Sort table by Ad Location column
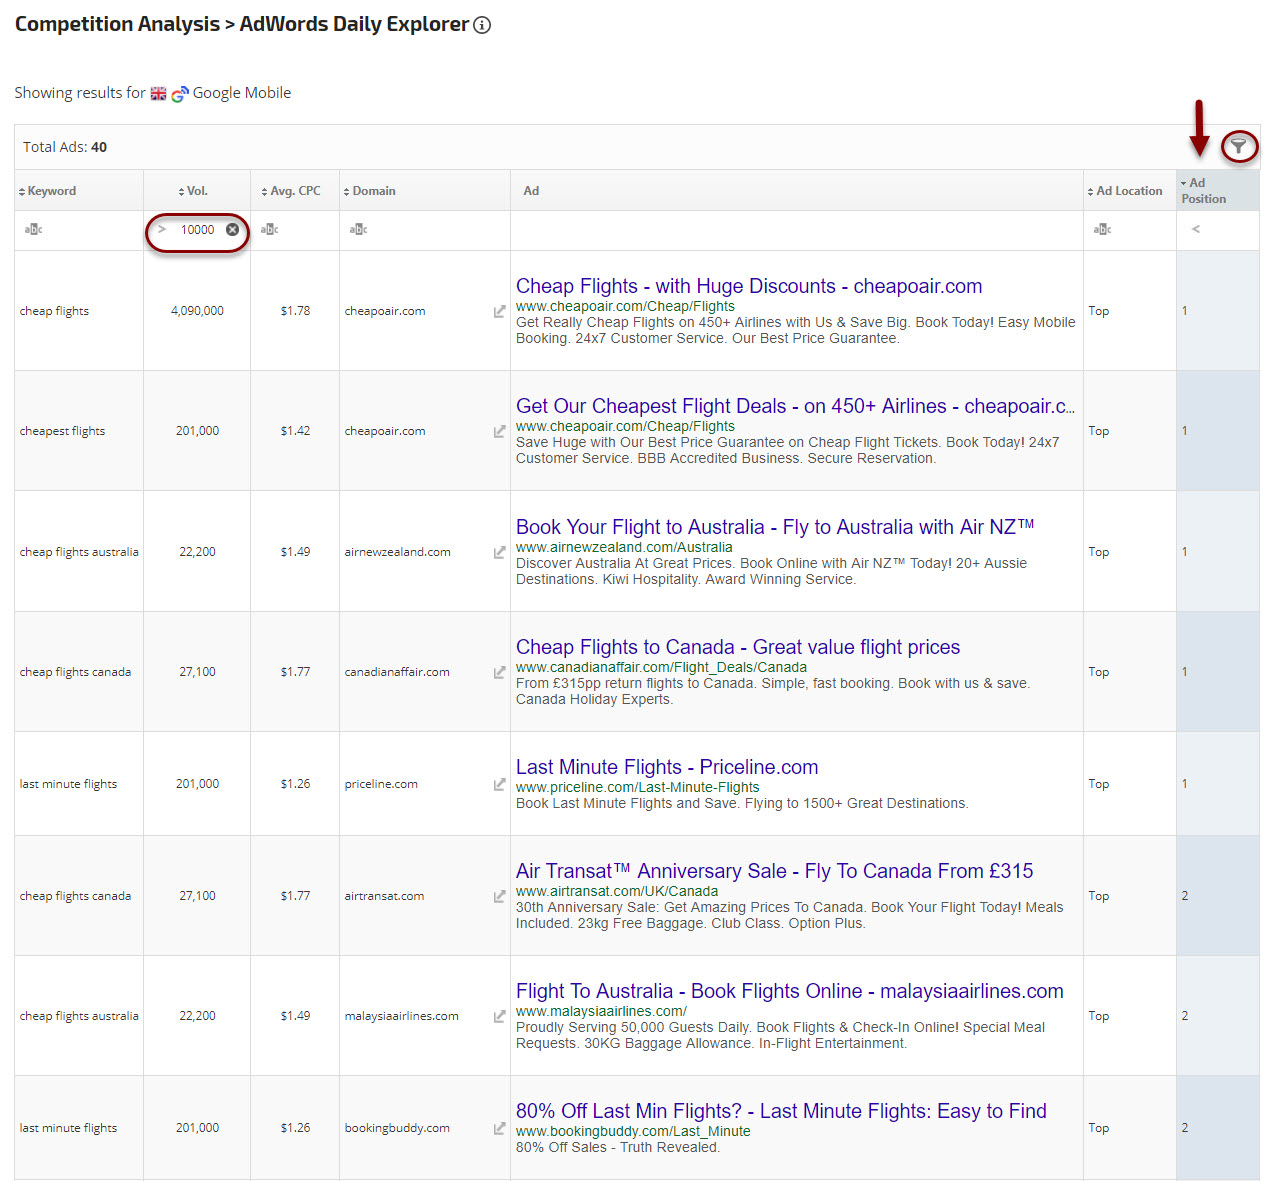 pos(1128,191)
